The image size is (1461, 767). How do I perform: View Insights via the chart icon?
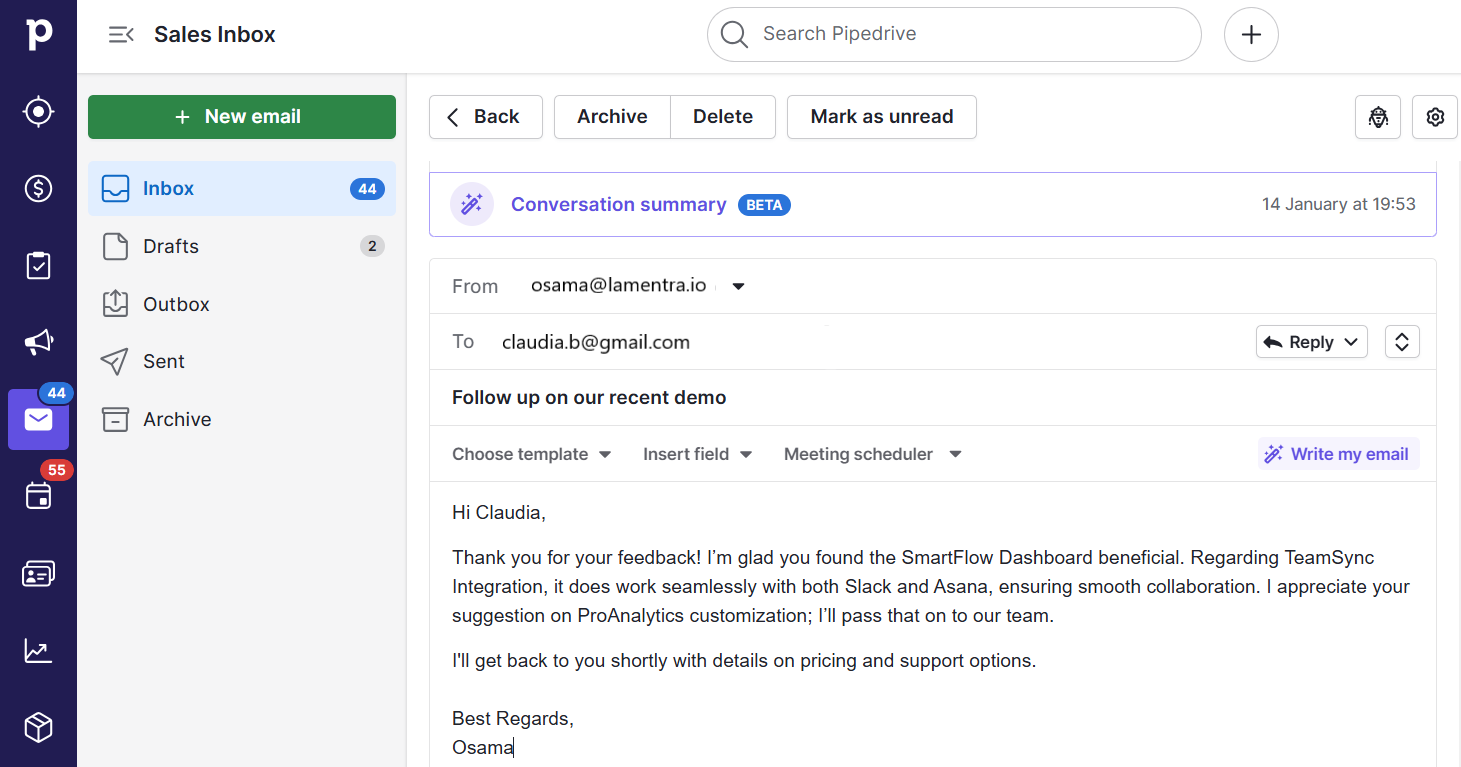pos(38,650)
